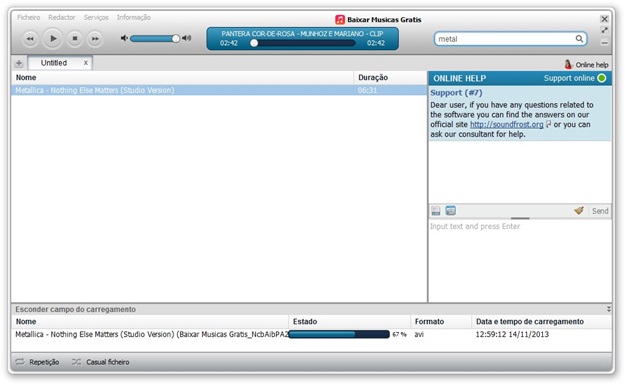Click the now-playing title PANTERA COR-DE-ROSA
Image resolution: width=625 pixels, height=385 pixels.
[x=302, y=33]
